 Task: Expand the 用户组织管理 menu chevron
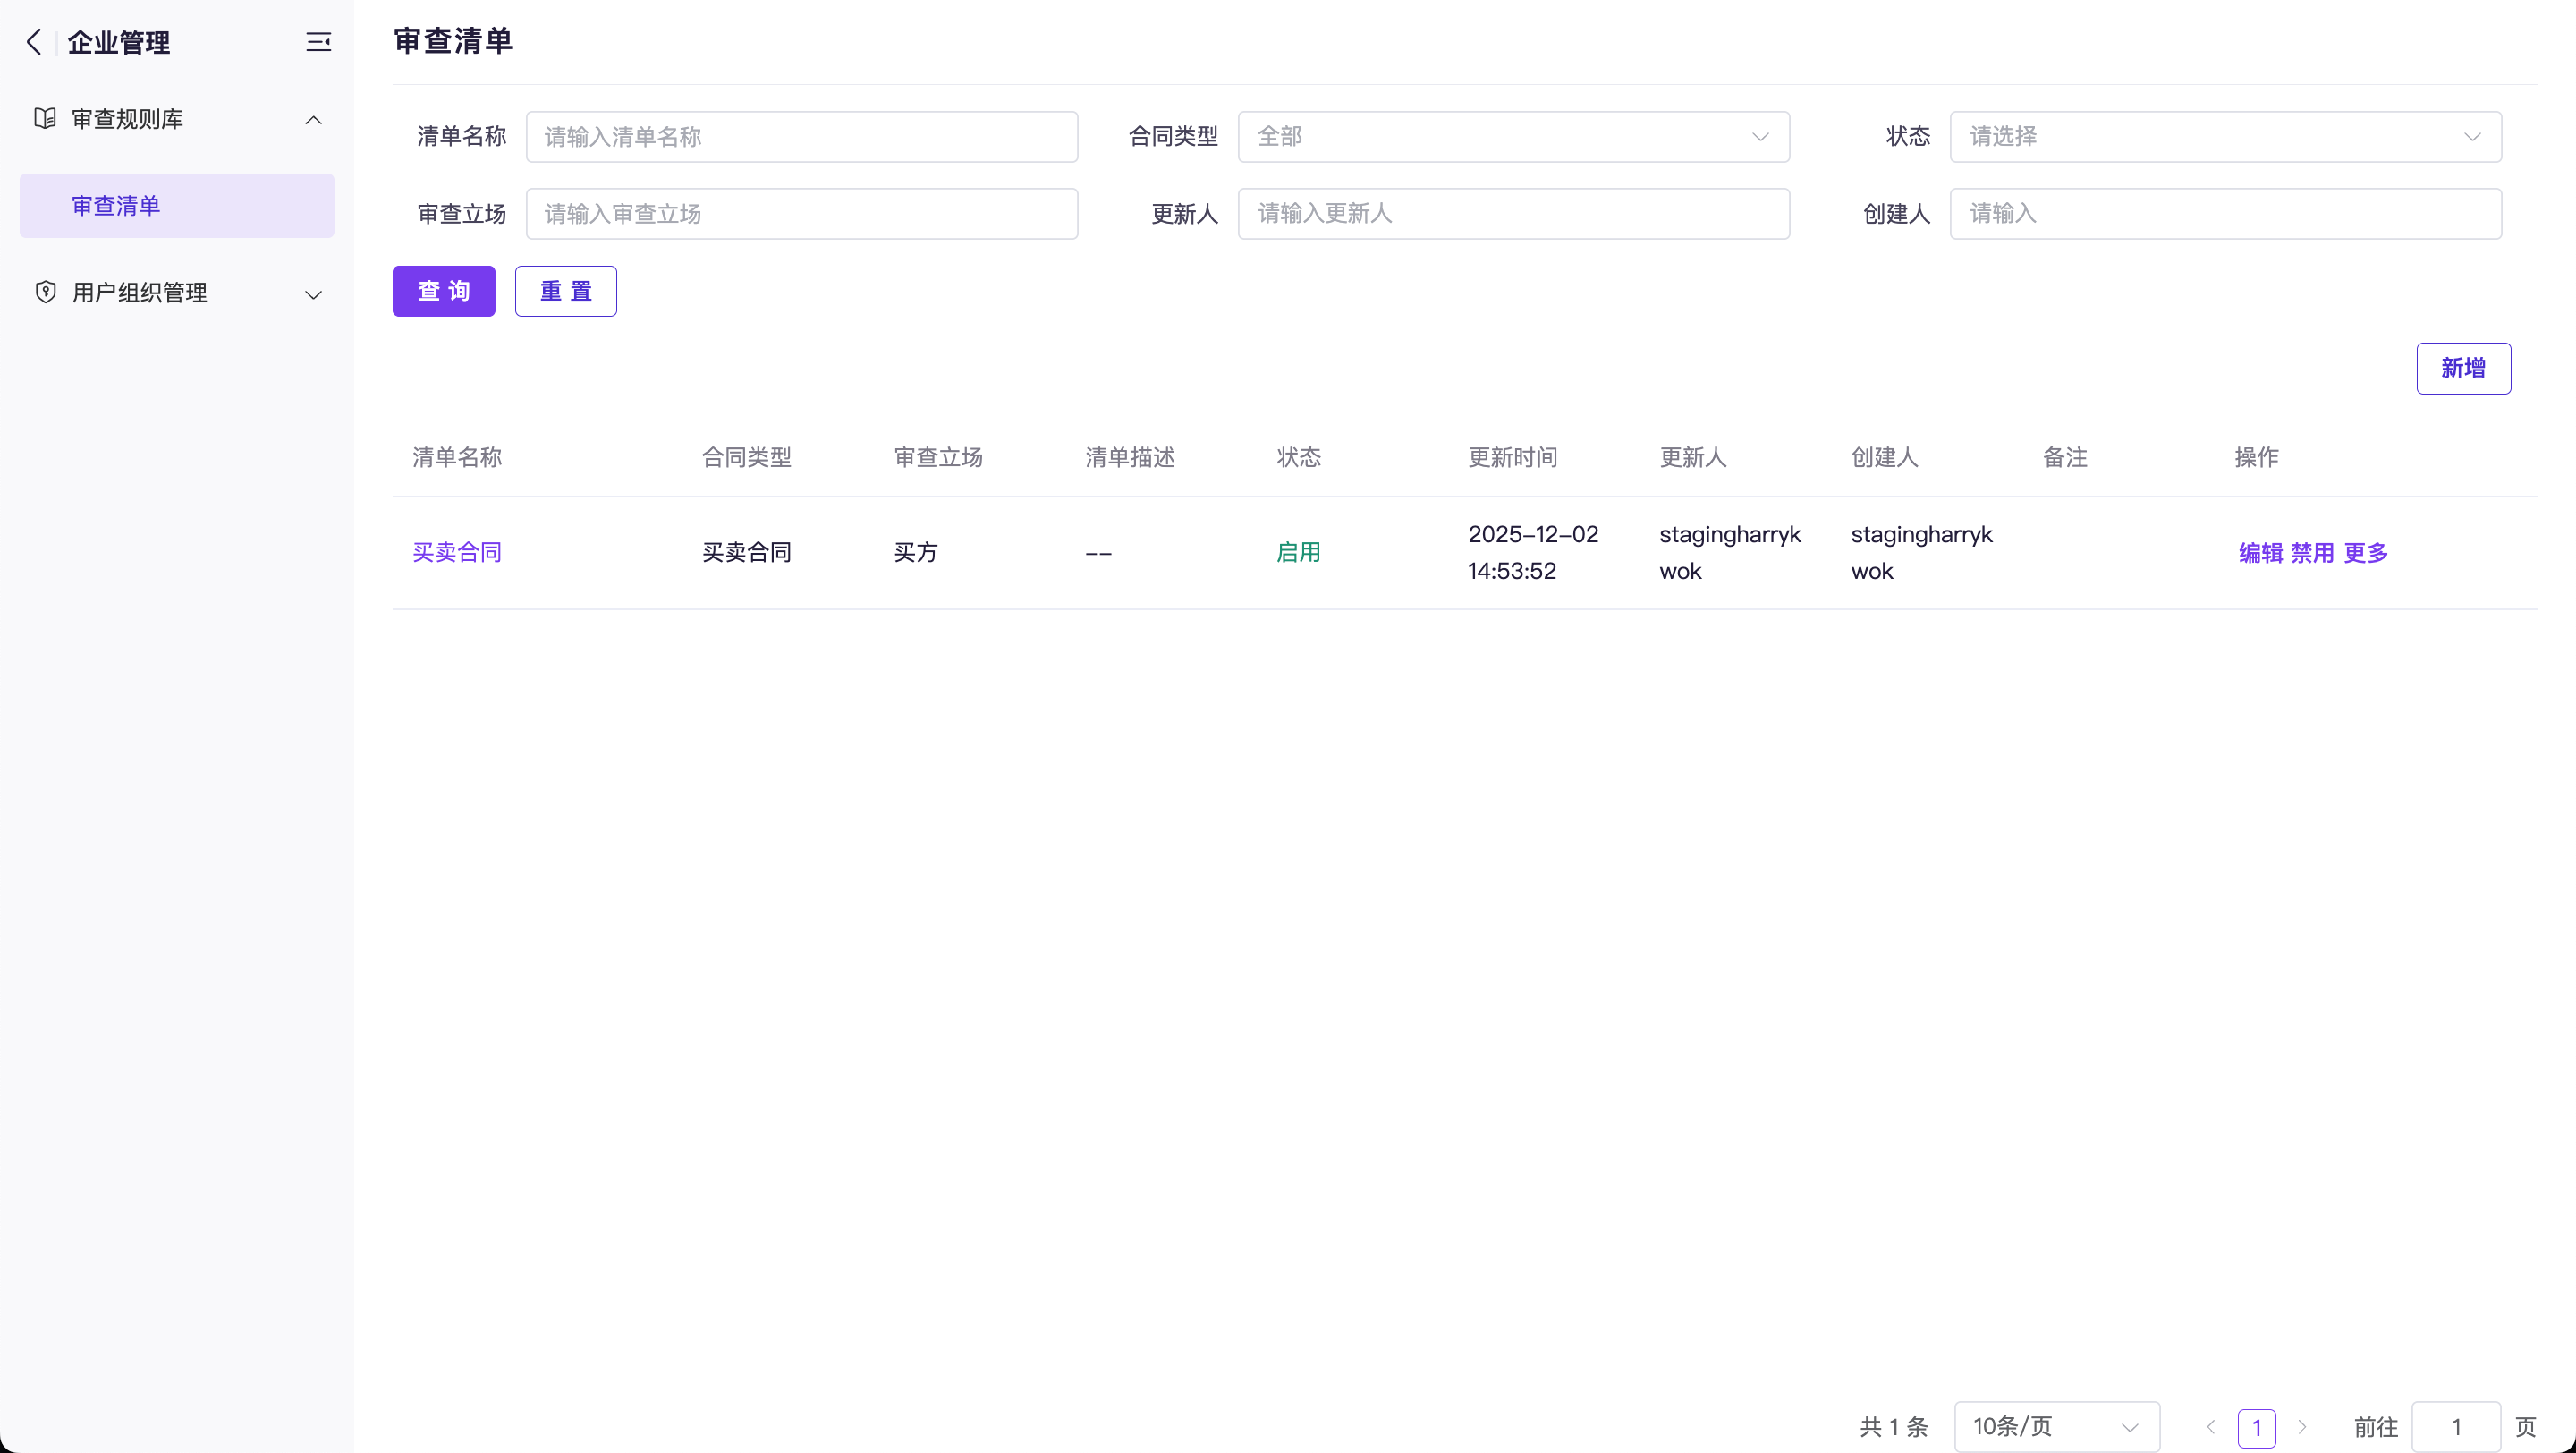click(x=313, y=294)
